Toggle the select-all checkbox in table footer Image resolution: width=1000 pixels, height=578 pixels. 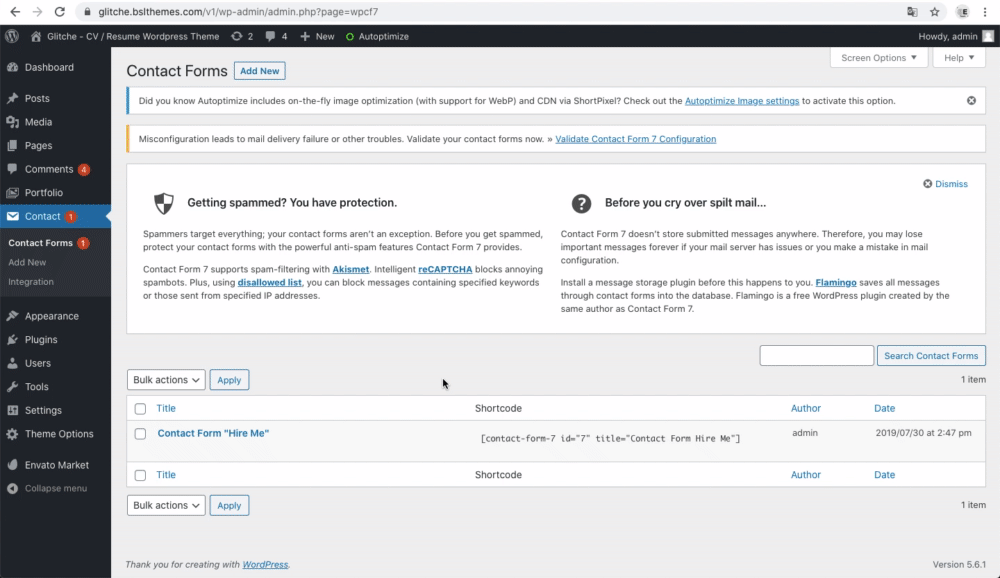[x=140, y=475]
